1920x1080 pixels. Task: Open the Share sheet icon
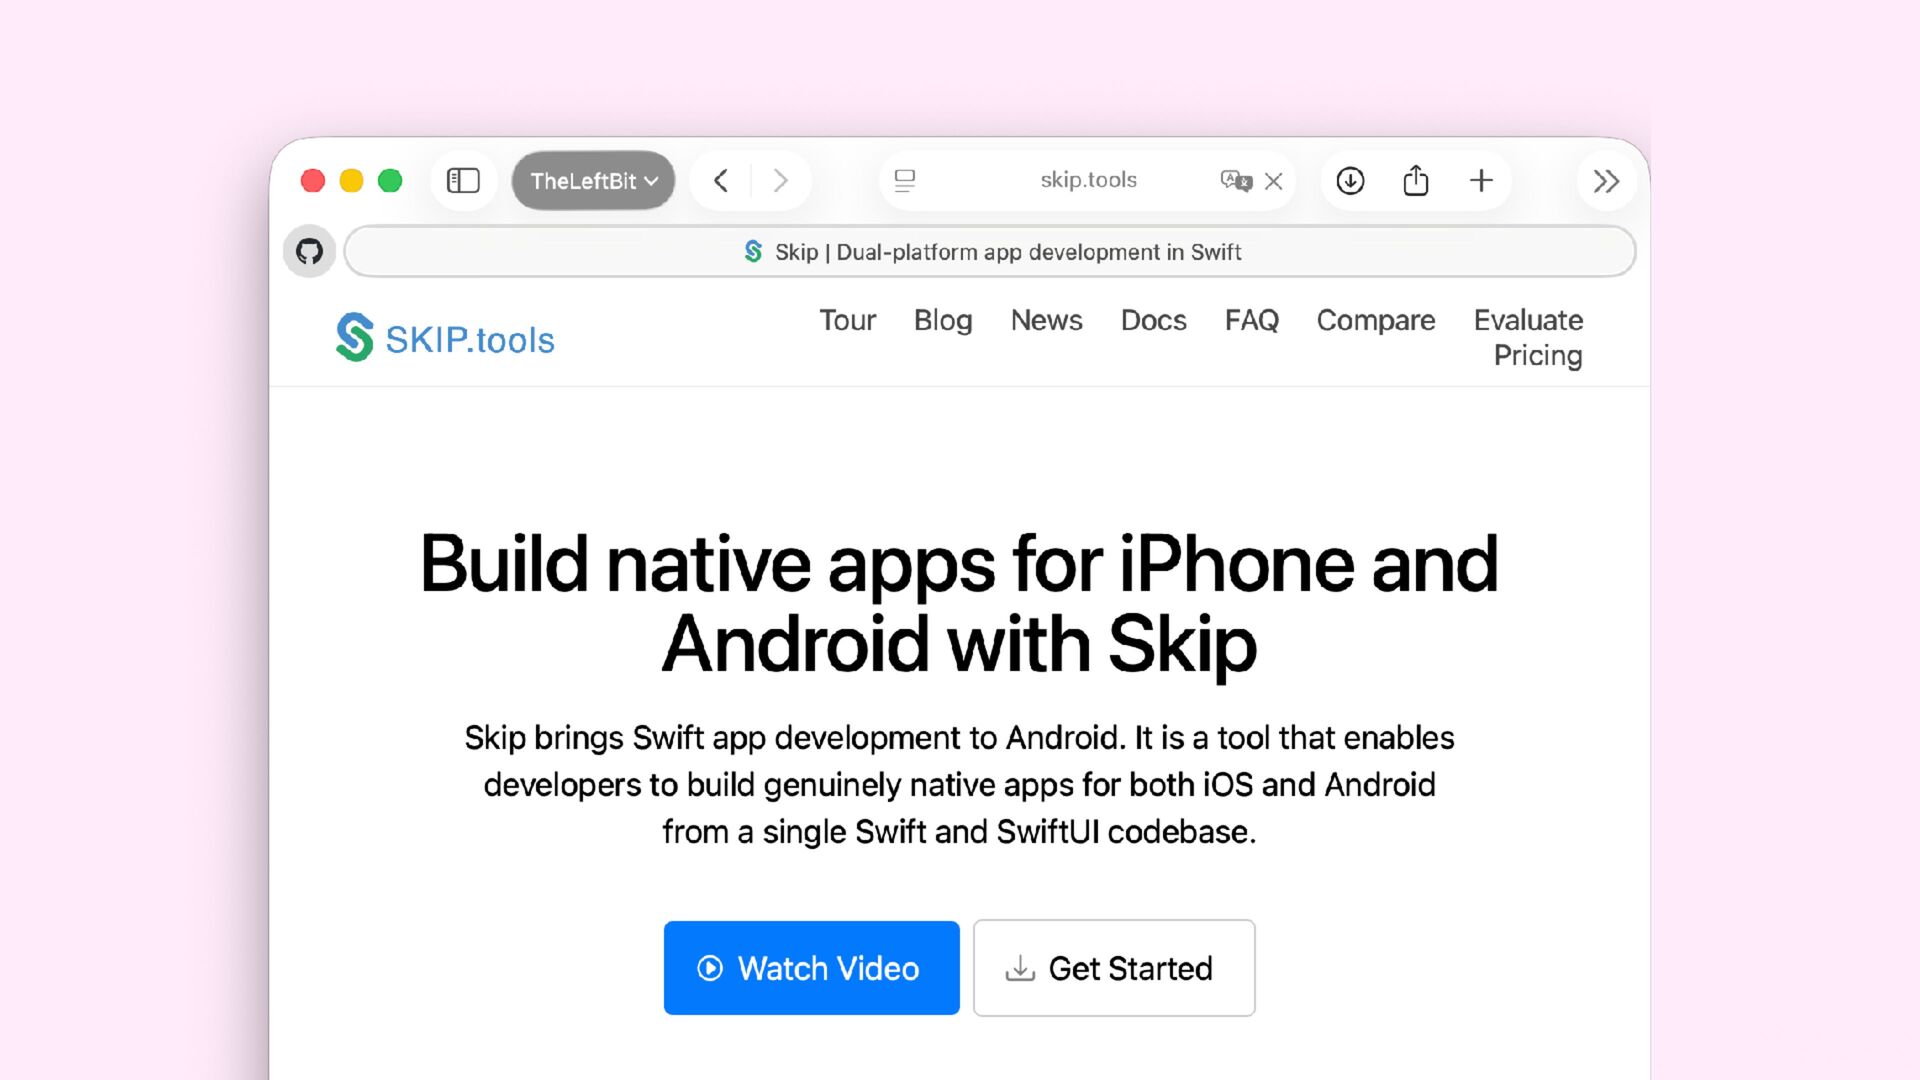tap(1415, 181)
